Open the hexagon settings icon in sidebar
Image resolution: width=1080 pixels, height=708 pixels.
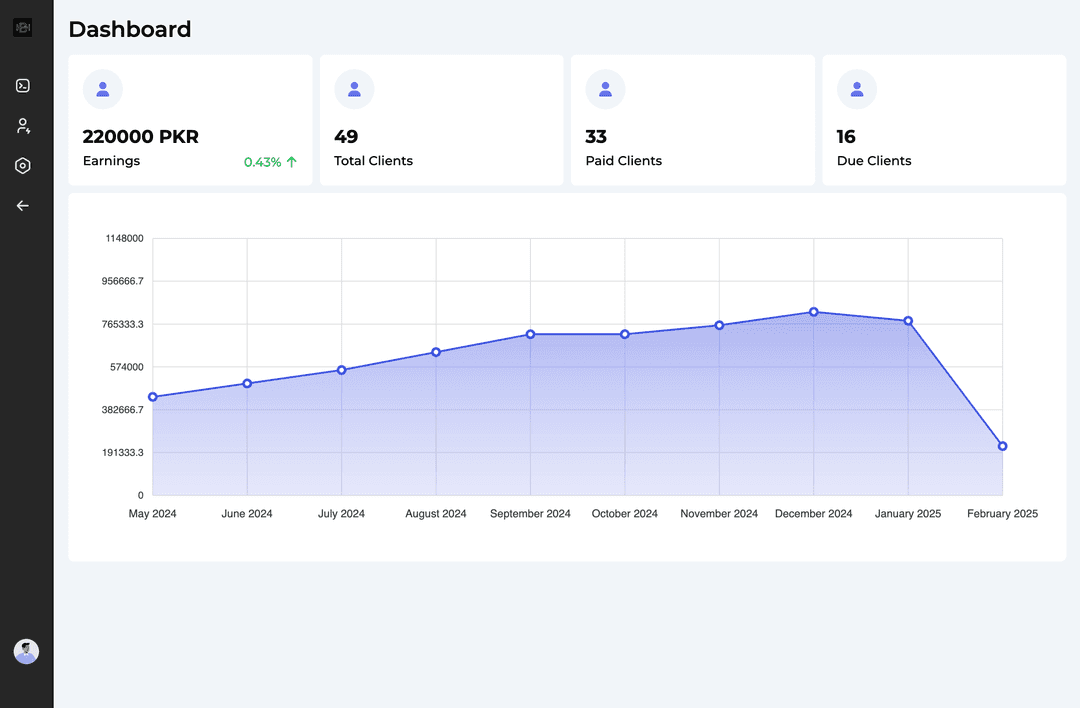pyautogui.click(x=22, y=166)
